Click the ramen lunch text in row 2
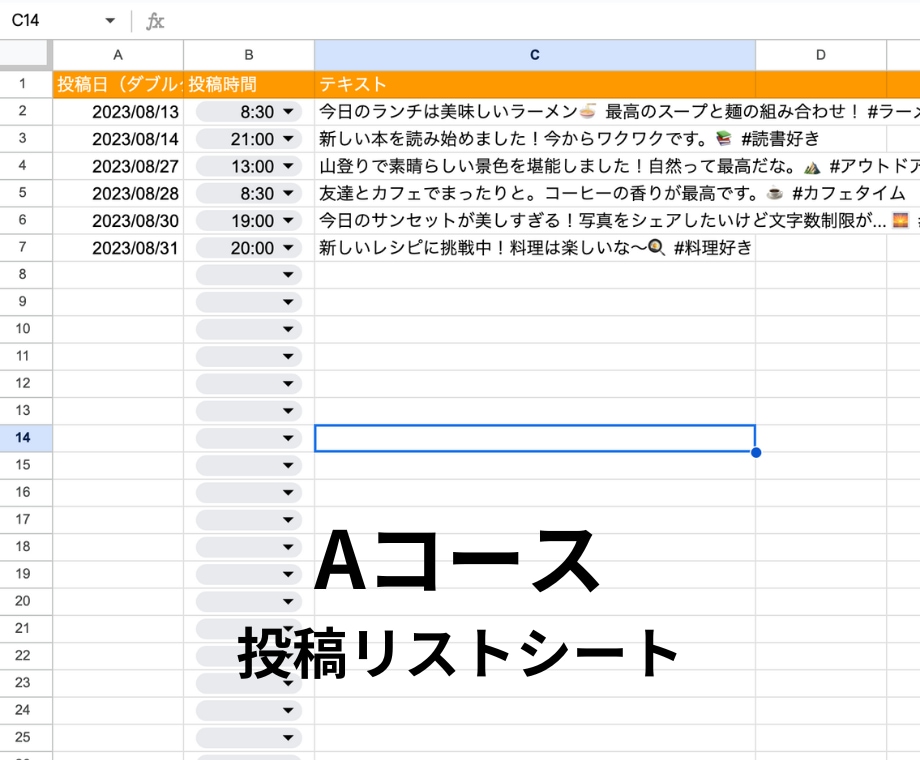 point(617,112)
